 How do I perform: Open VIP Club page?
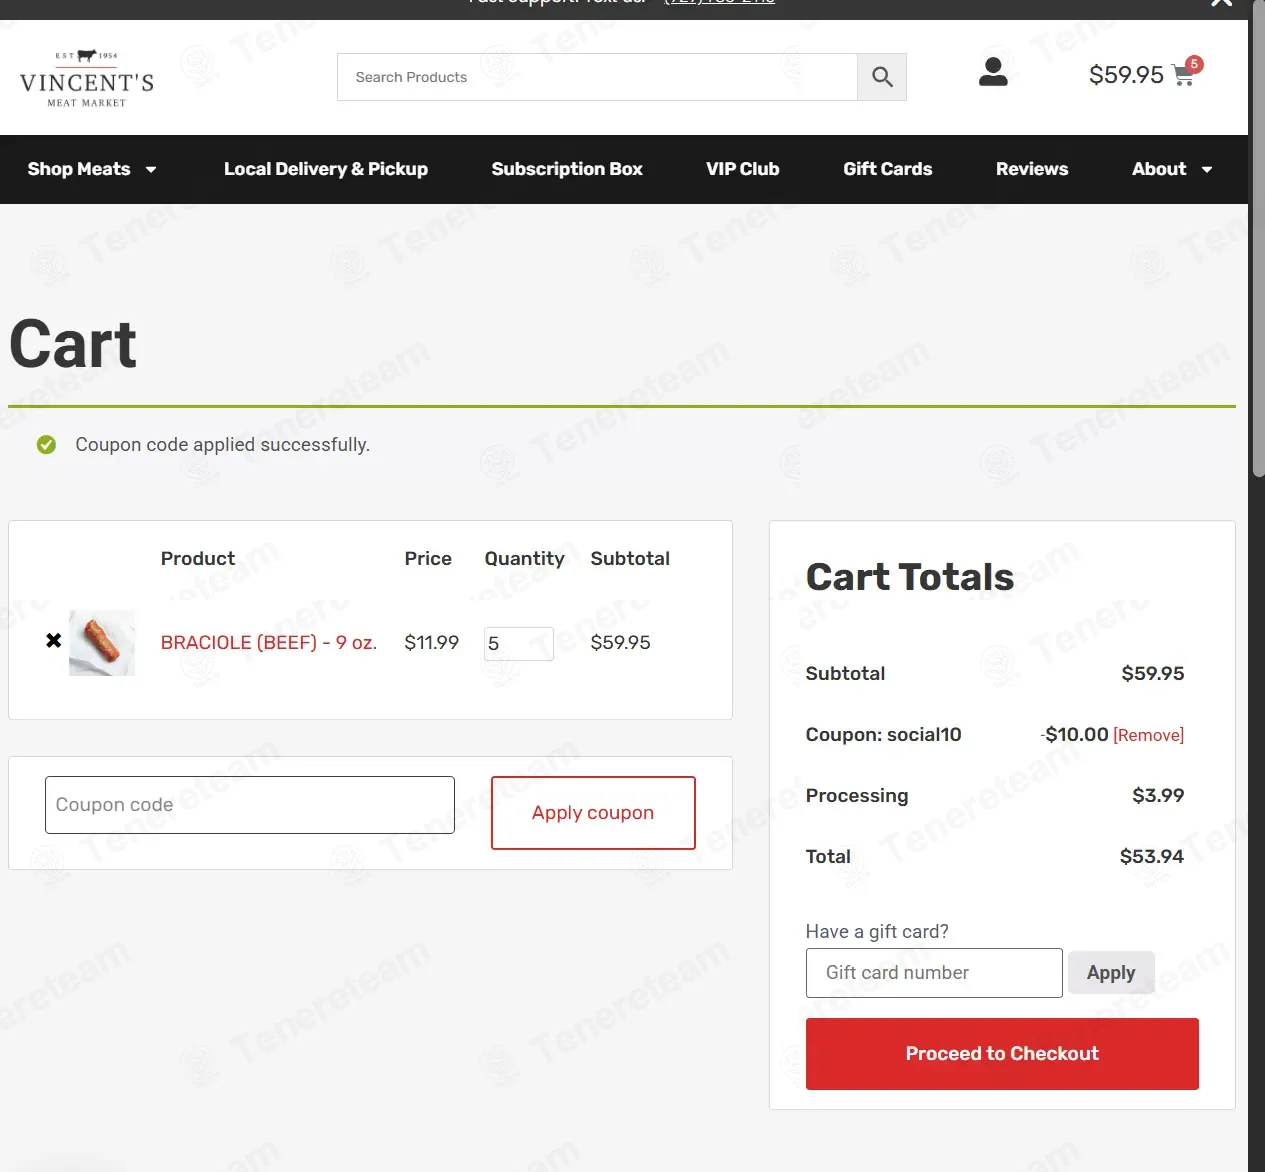click(x=743, y=169)
